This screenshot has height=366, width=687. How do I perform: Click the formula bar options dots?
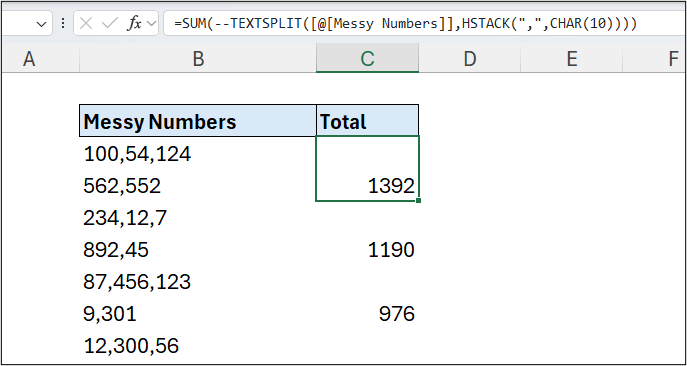point(63,24)
